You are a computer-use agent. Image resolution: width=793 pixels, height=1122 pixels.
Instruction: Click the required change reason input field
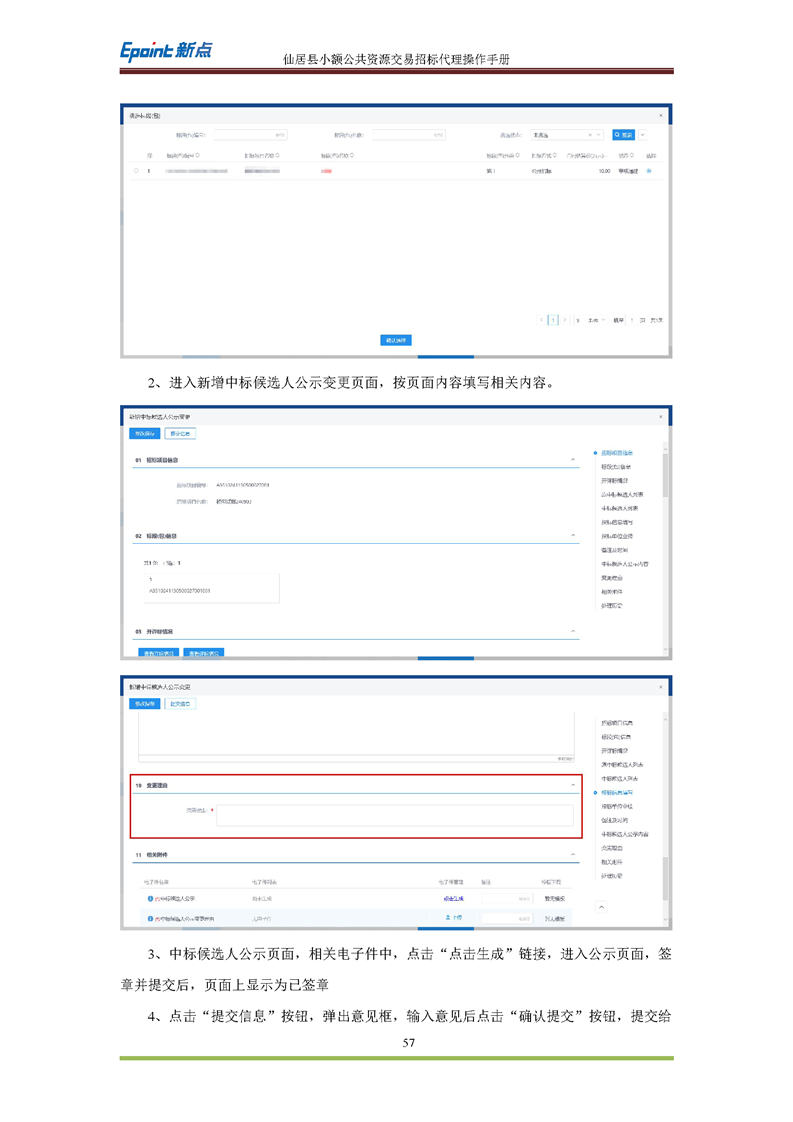[x=394, y=815]
